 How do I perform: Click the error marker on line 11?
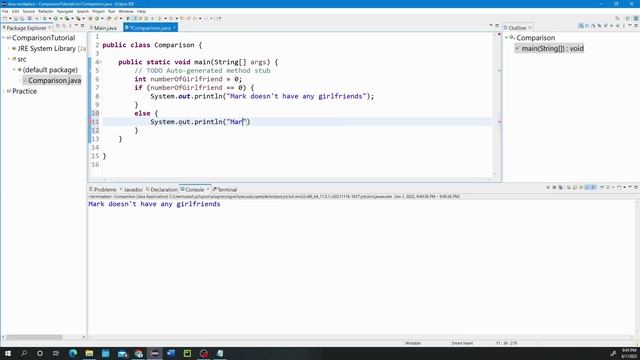90,122
